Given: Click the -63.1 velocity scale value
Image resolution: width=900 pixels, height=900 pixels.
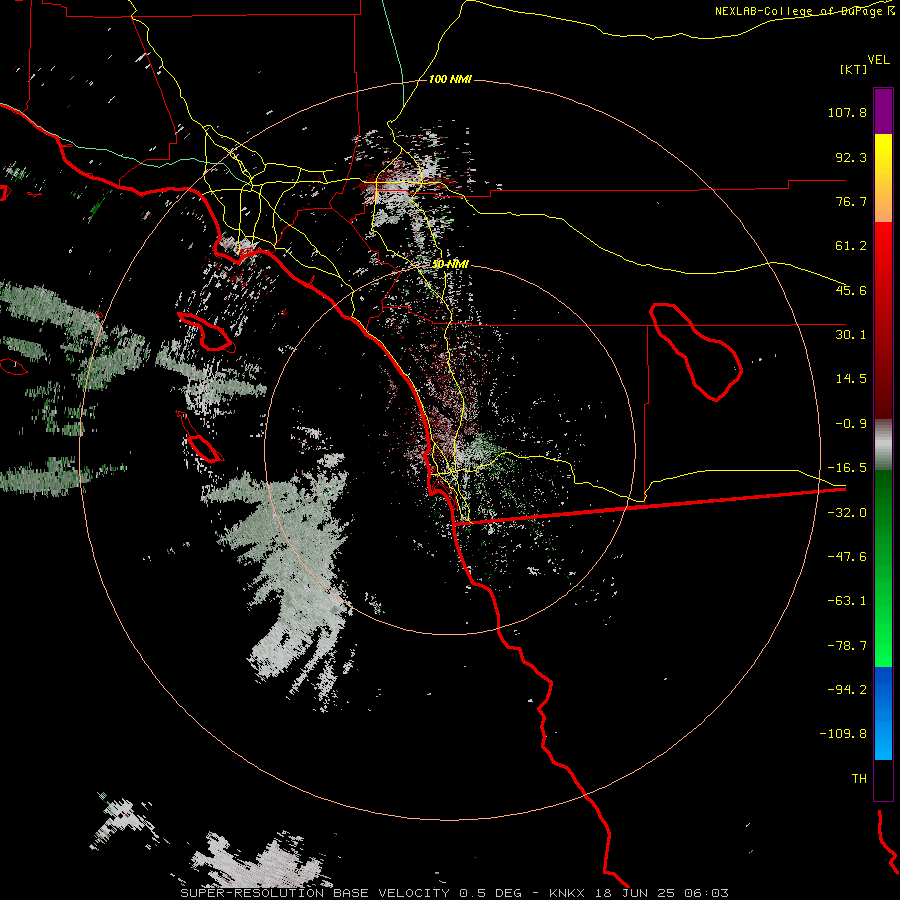Looking at the screenshot, I should click(x=847, y=601).
